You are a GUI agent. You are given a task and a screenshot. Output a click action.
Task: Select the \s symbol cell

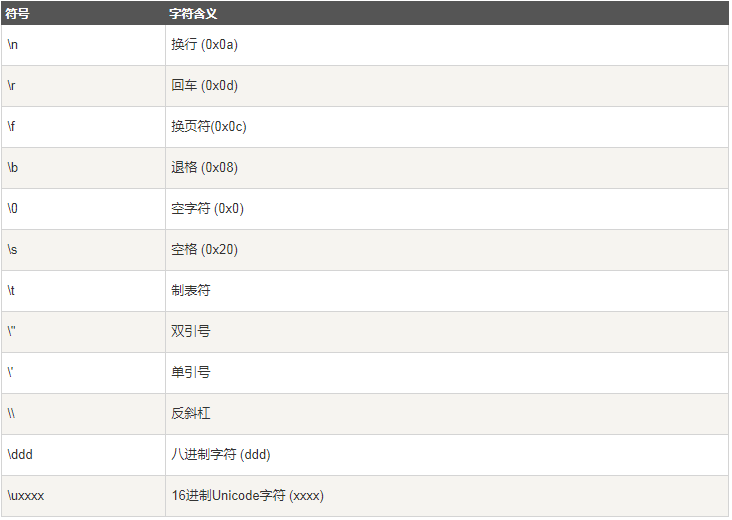coord(84,250)
